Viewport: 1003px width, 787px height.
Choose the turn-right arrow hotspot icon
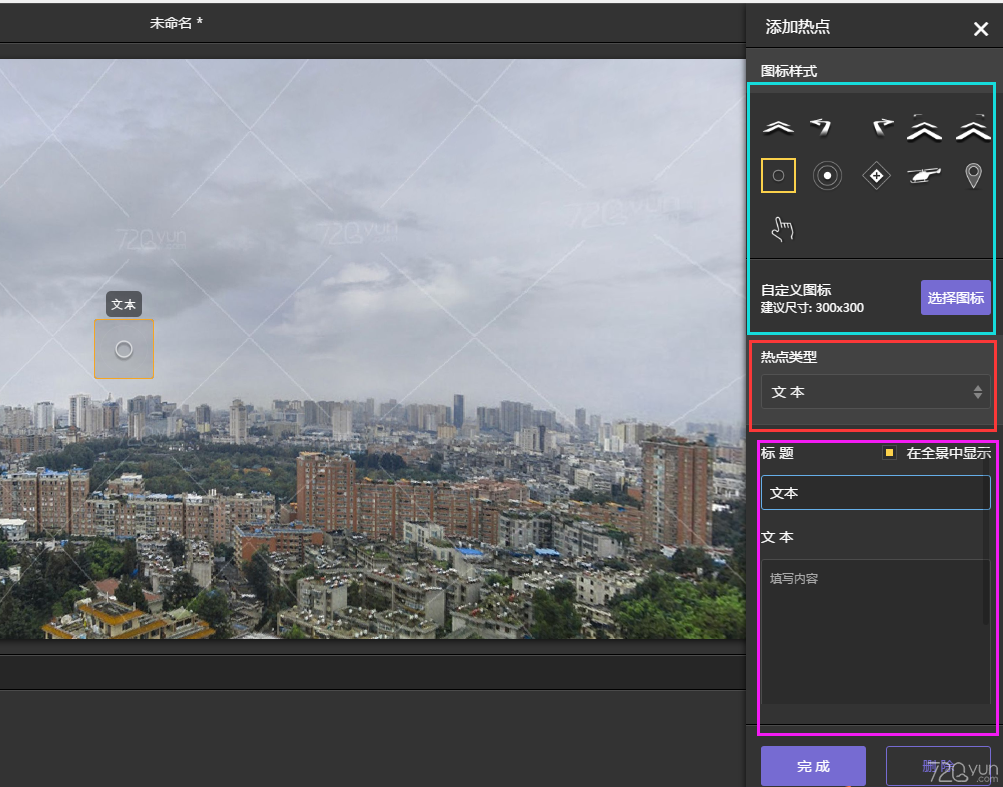[x=881, y=127]
